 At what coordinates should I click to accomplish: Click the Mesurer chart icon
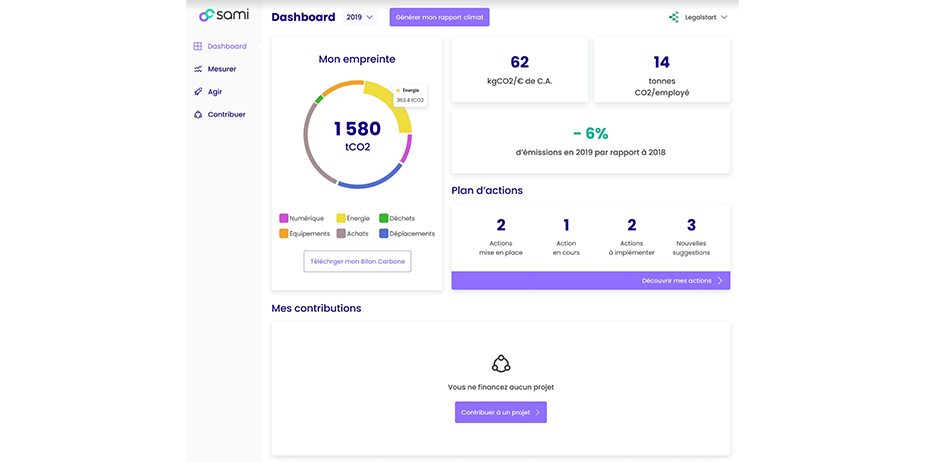(198, 69)
